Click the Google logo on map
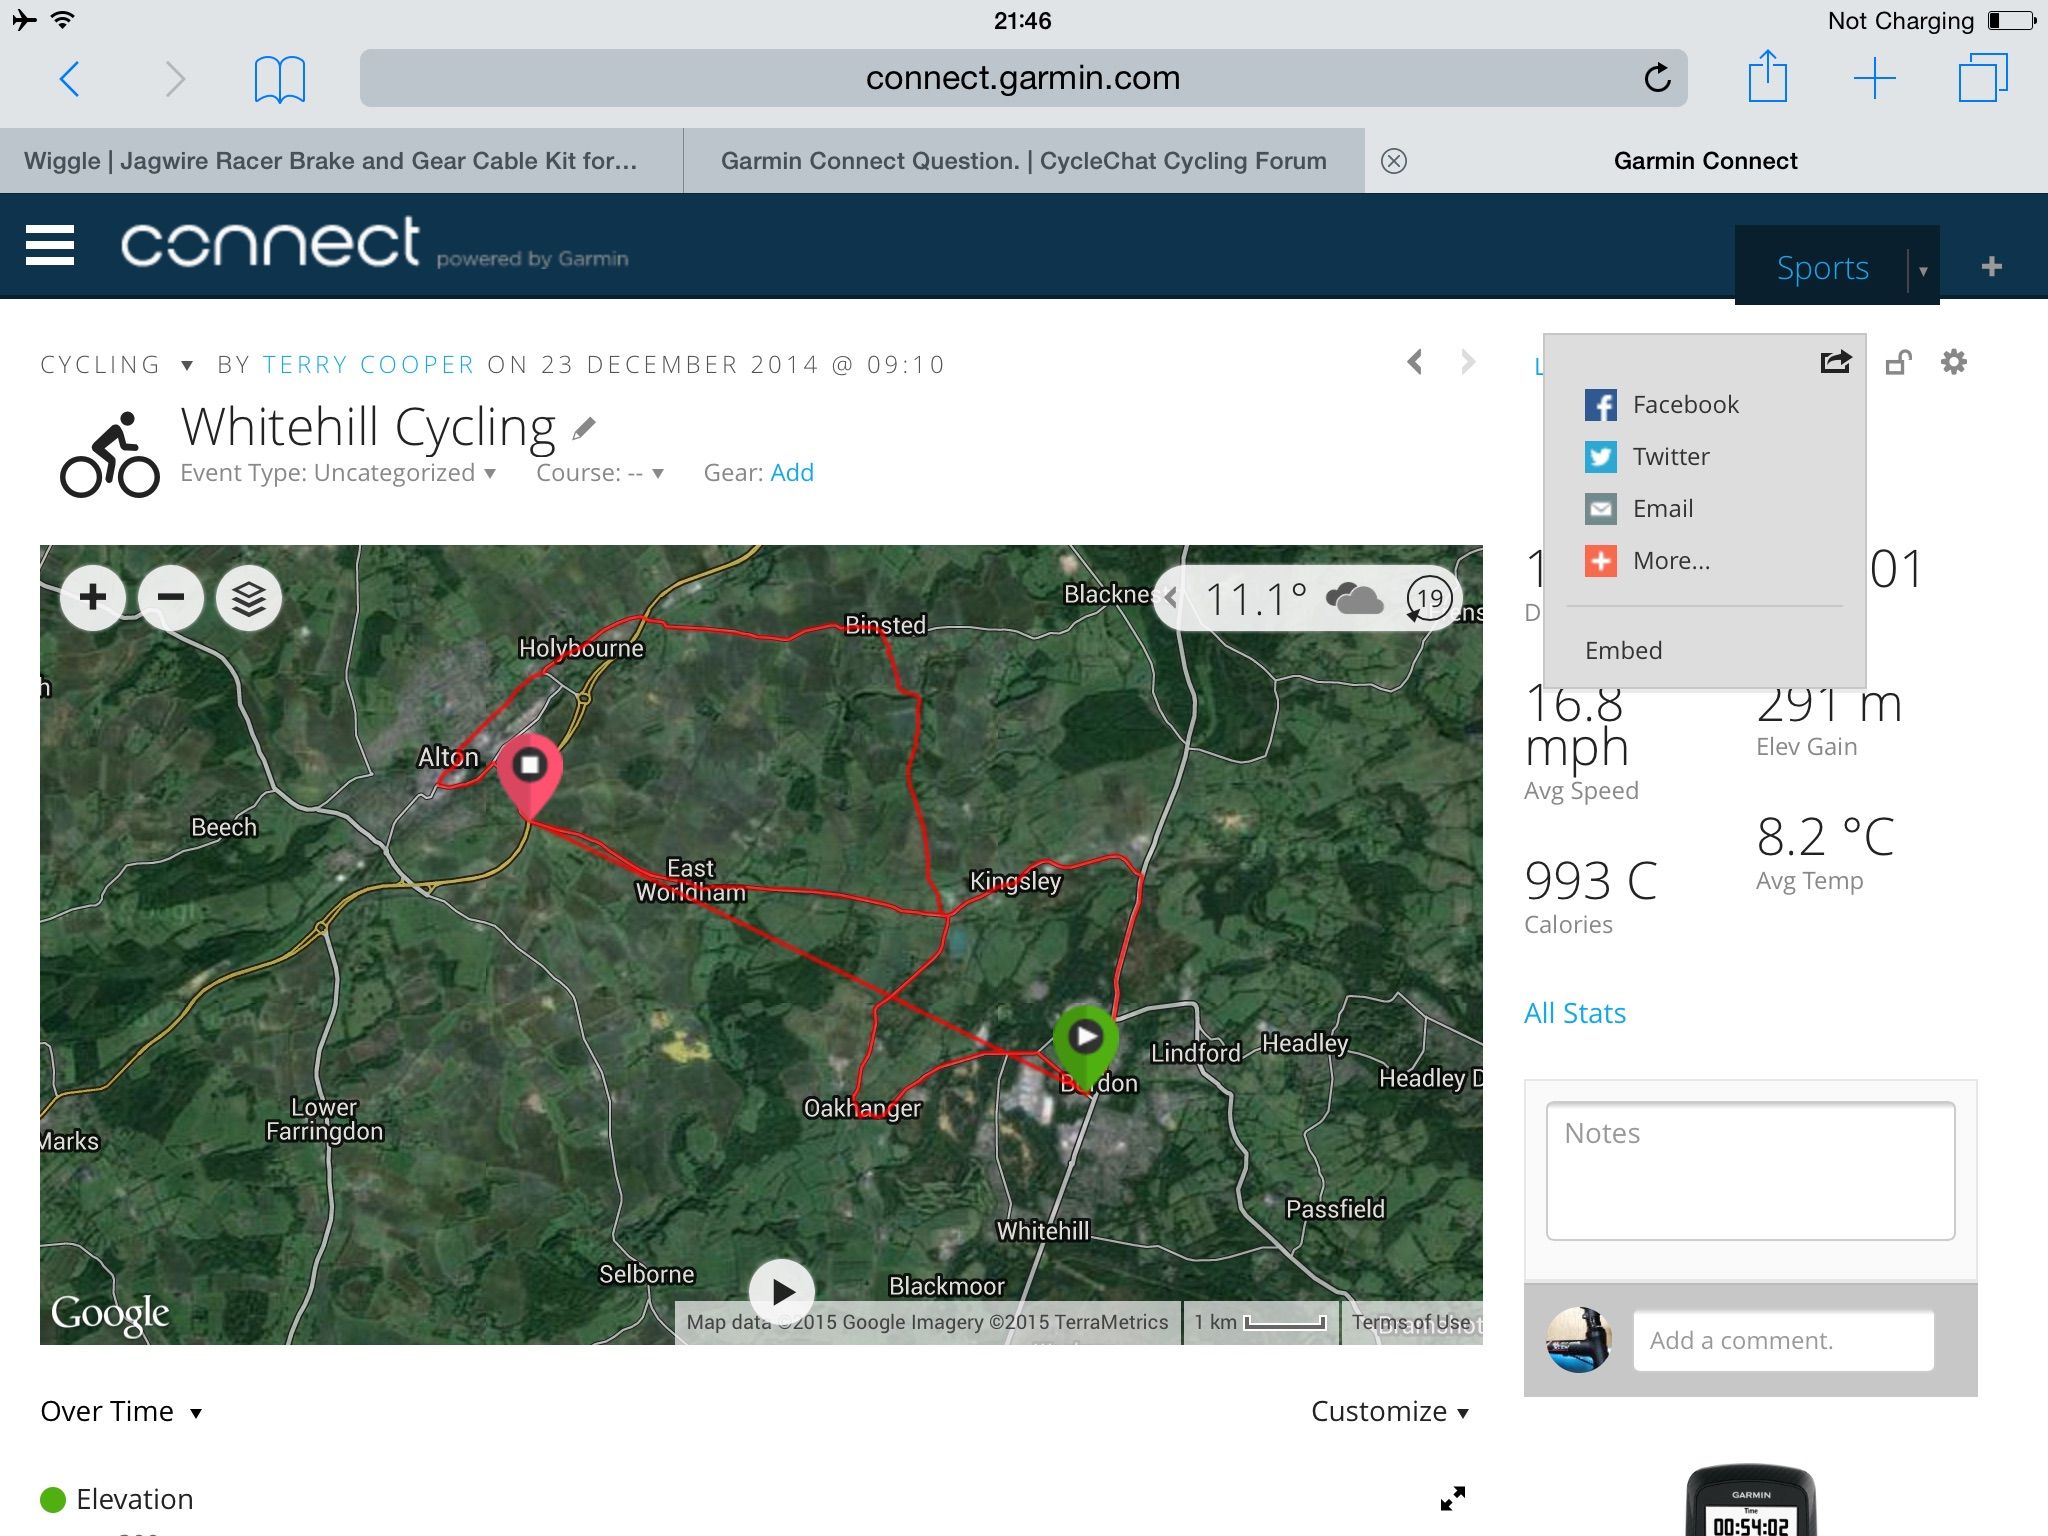2048x1536 pixels. 110,1313
